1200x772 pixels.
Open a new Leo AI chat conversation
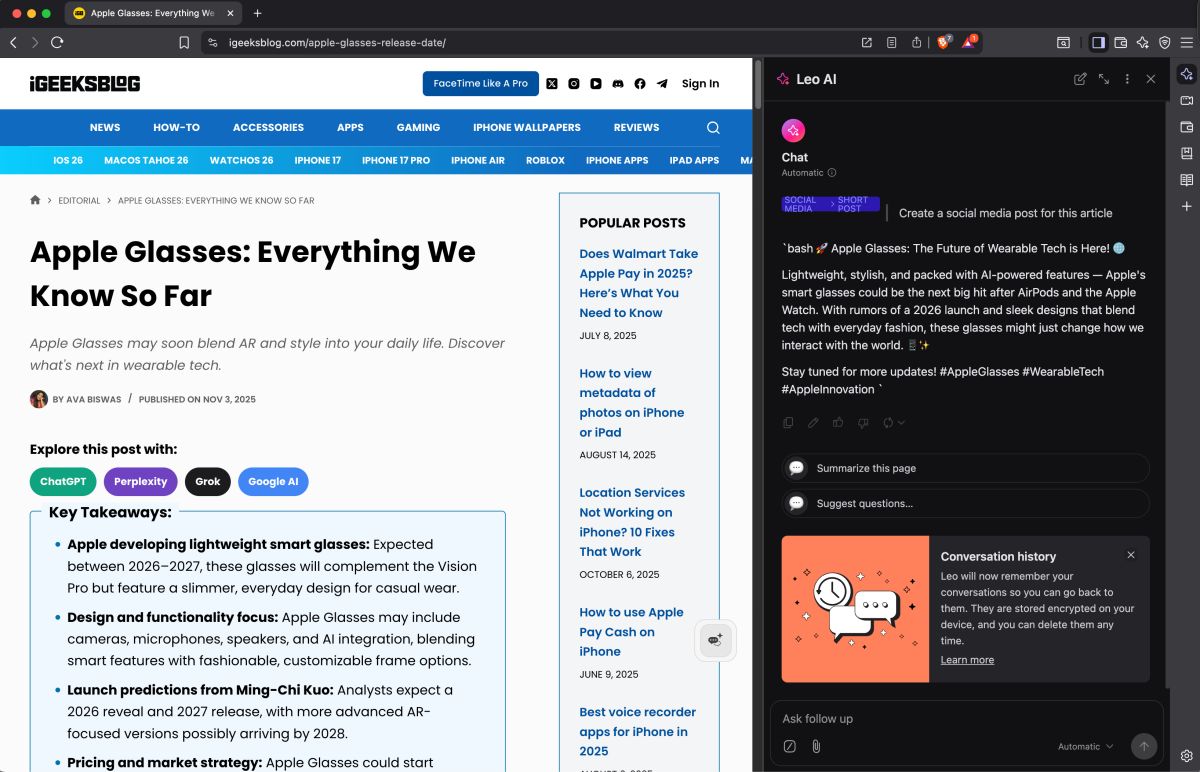pyautogui.click(x=1081, y=79)
